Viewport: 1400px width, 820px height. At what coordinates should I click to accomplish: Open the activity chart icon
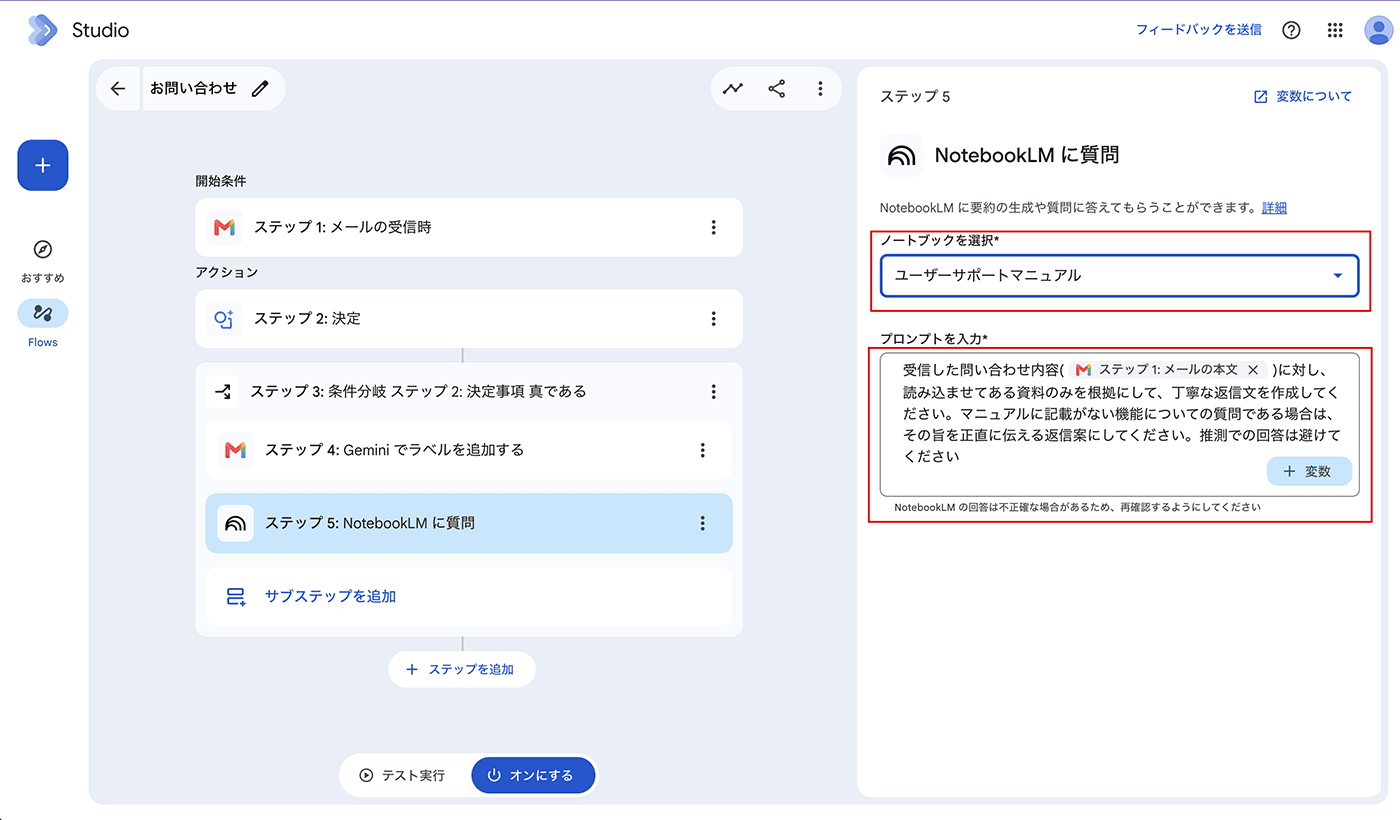733,88
